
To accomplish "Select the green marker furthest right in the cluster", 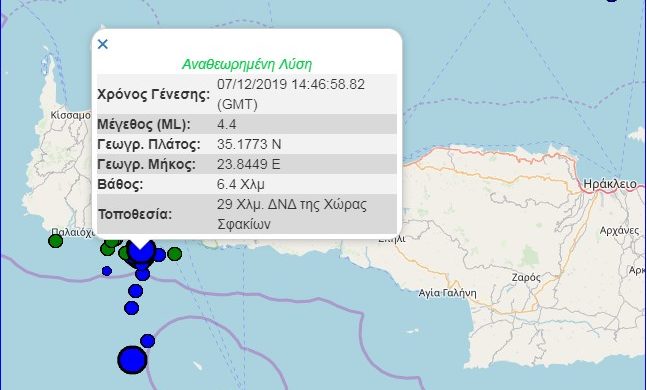I will coord(175,254).
